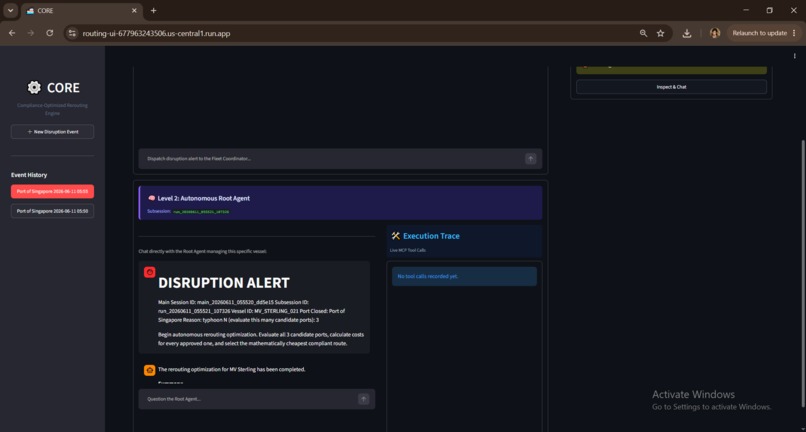Click the CORE gear logo icon
This screenshot has height=432, width=806.
coord(34,87)
